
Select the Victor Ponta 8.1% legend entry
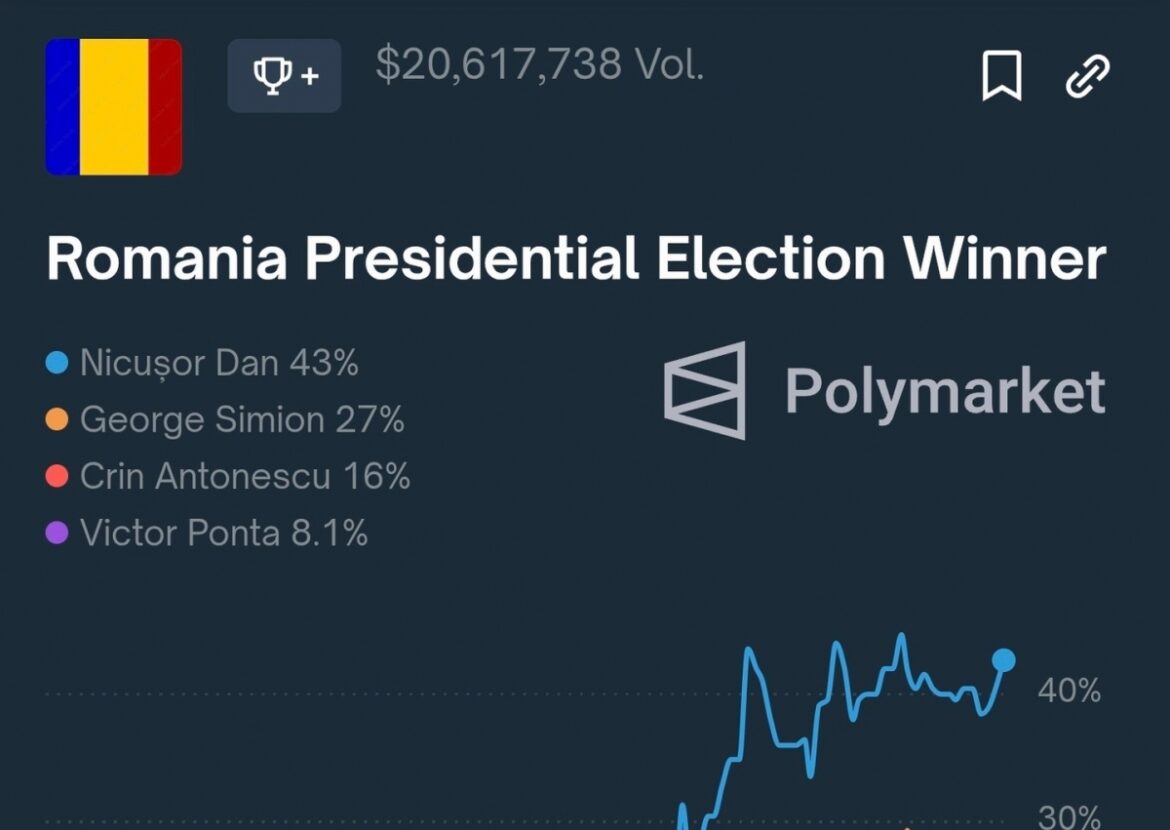[x=223, y=533]
